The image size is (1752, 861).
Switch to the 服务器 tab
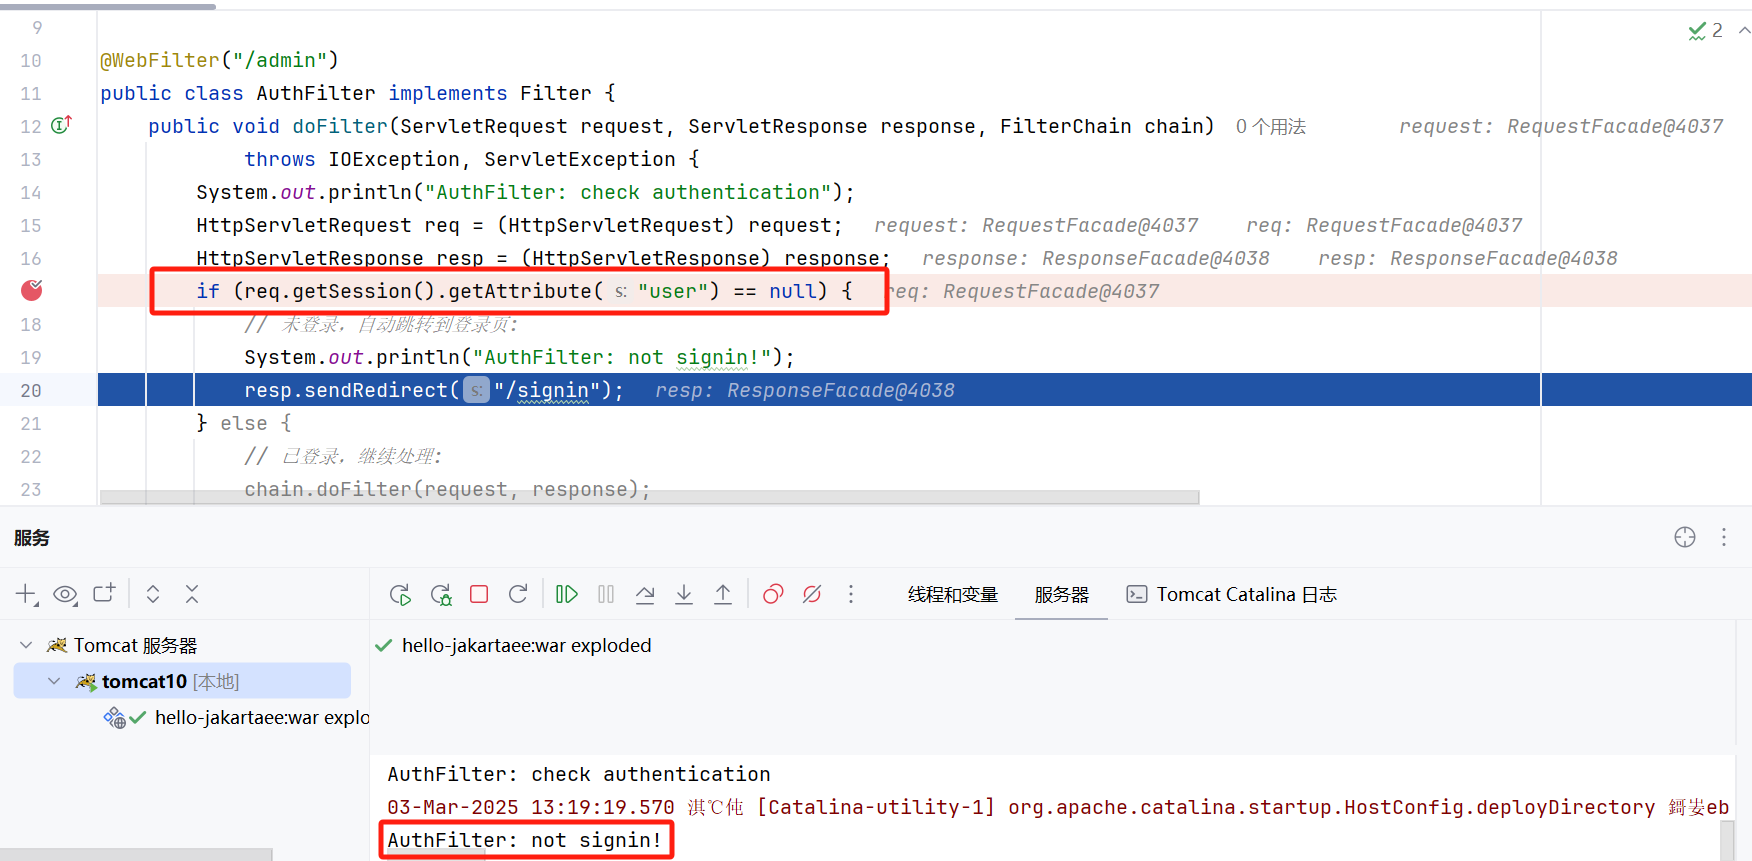tap(1061, 594)
